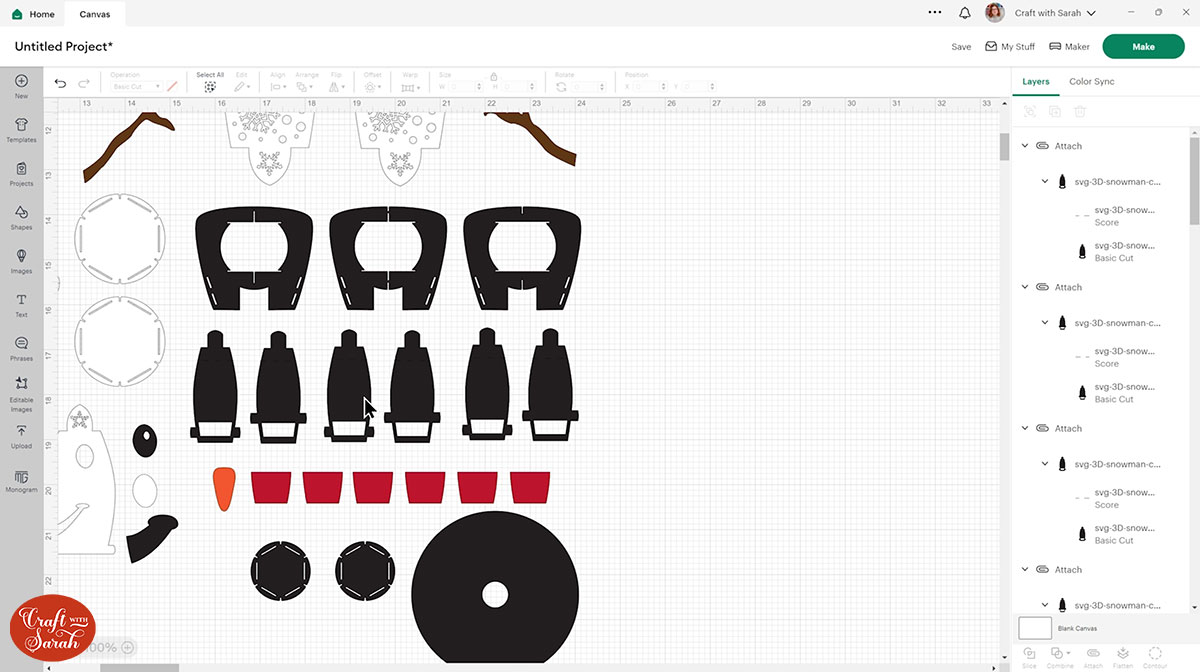Image resolution: width=1200 pixels, height=672 pixels.
Task: Undo the last action
Action: 60,84
